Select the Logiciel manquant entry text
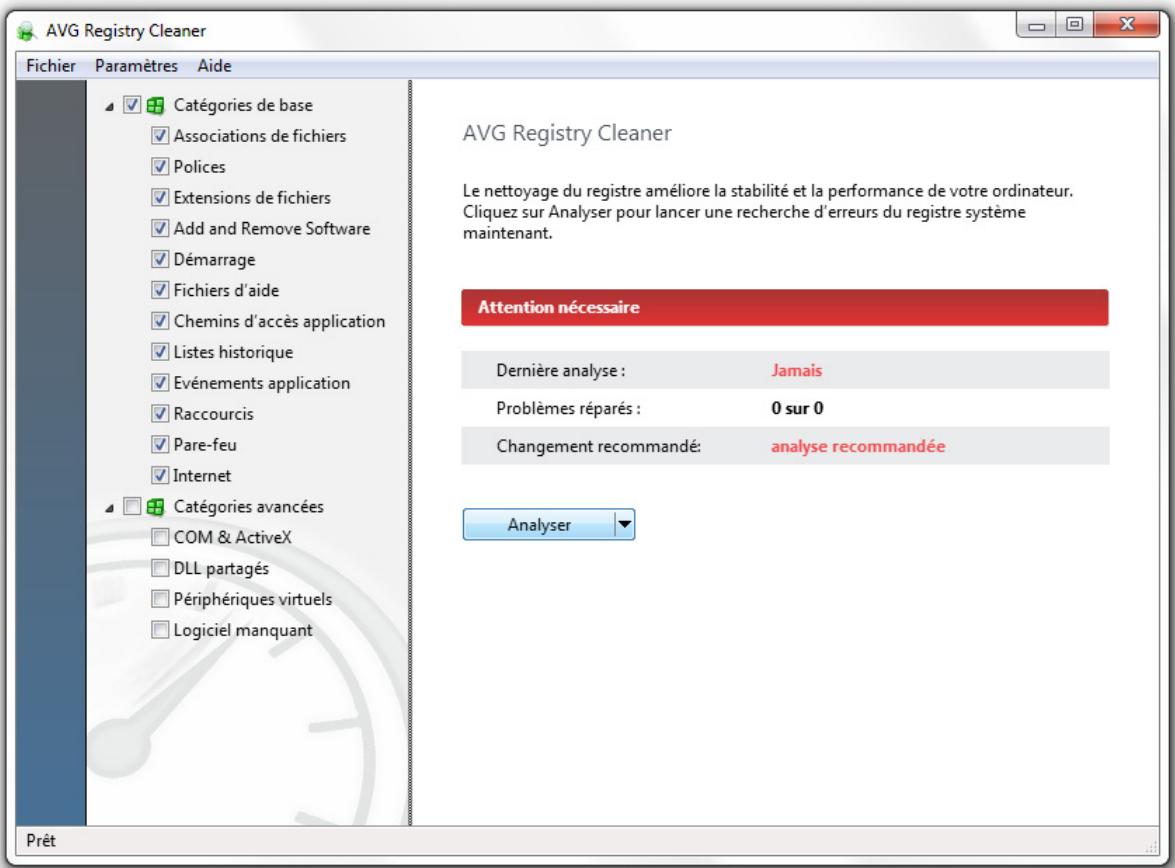The width and height of the screenshot is (1175, 868). [x=243, y=630]
